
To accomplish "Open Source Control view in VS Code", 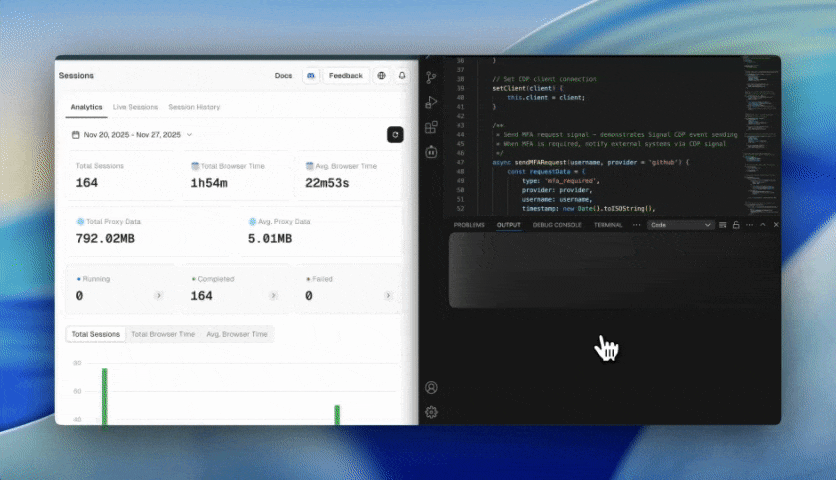I will coord(431,77).
